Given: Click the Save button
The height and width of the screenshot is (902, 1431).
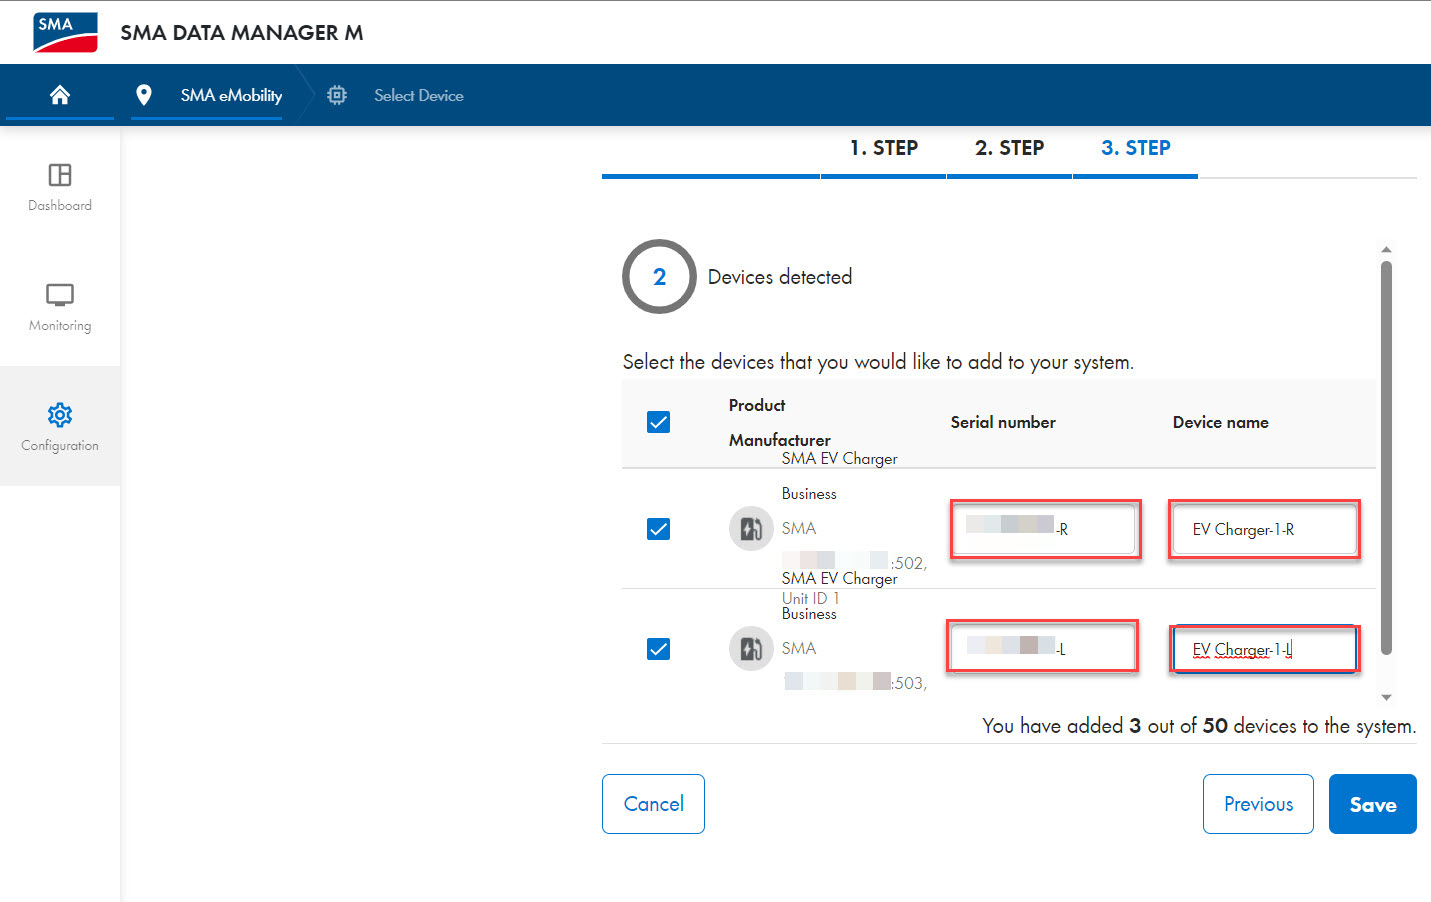Looking at the screenshot, I should point(1373,804).
